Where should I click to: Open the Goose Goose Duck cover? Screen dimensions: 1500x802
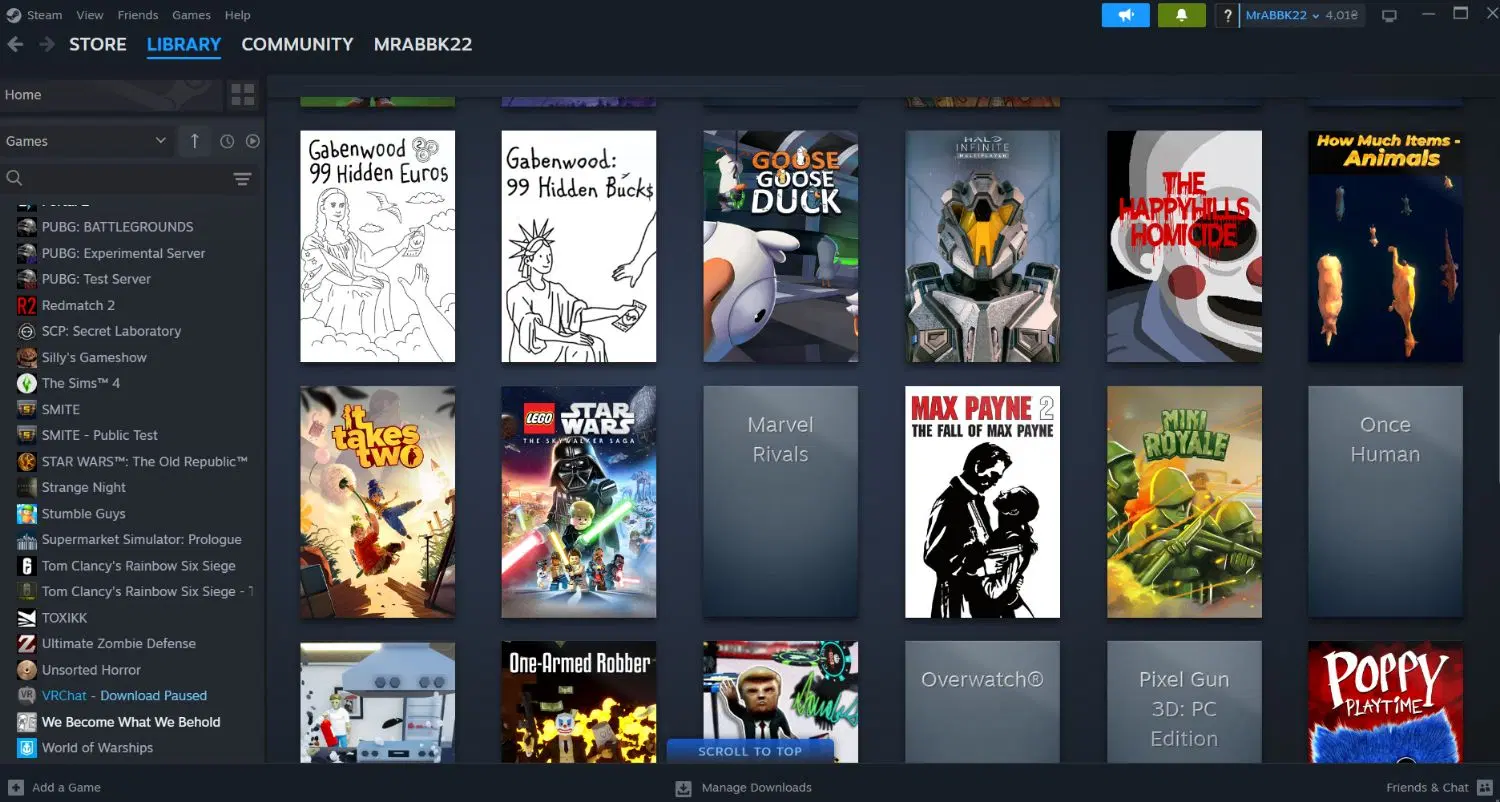[780, 246]
